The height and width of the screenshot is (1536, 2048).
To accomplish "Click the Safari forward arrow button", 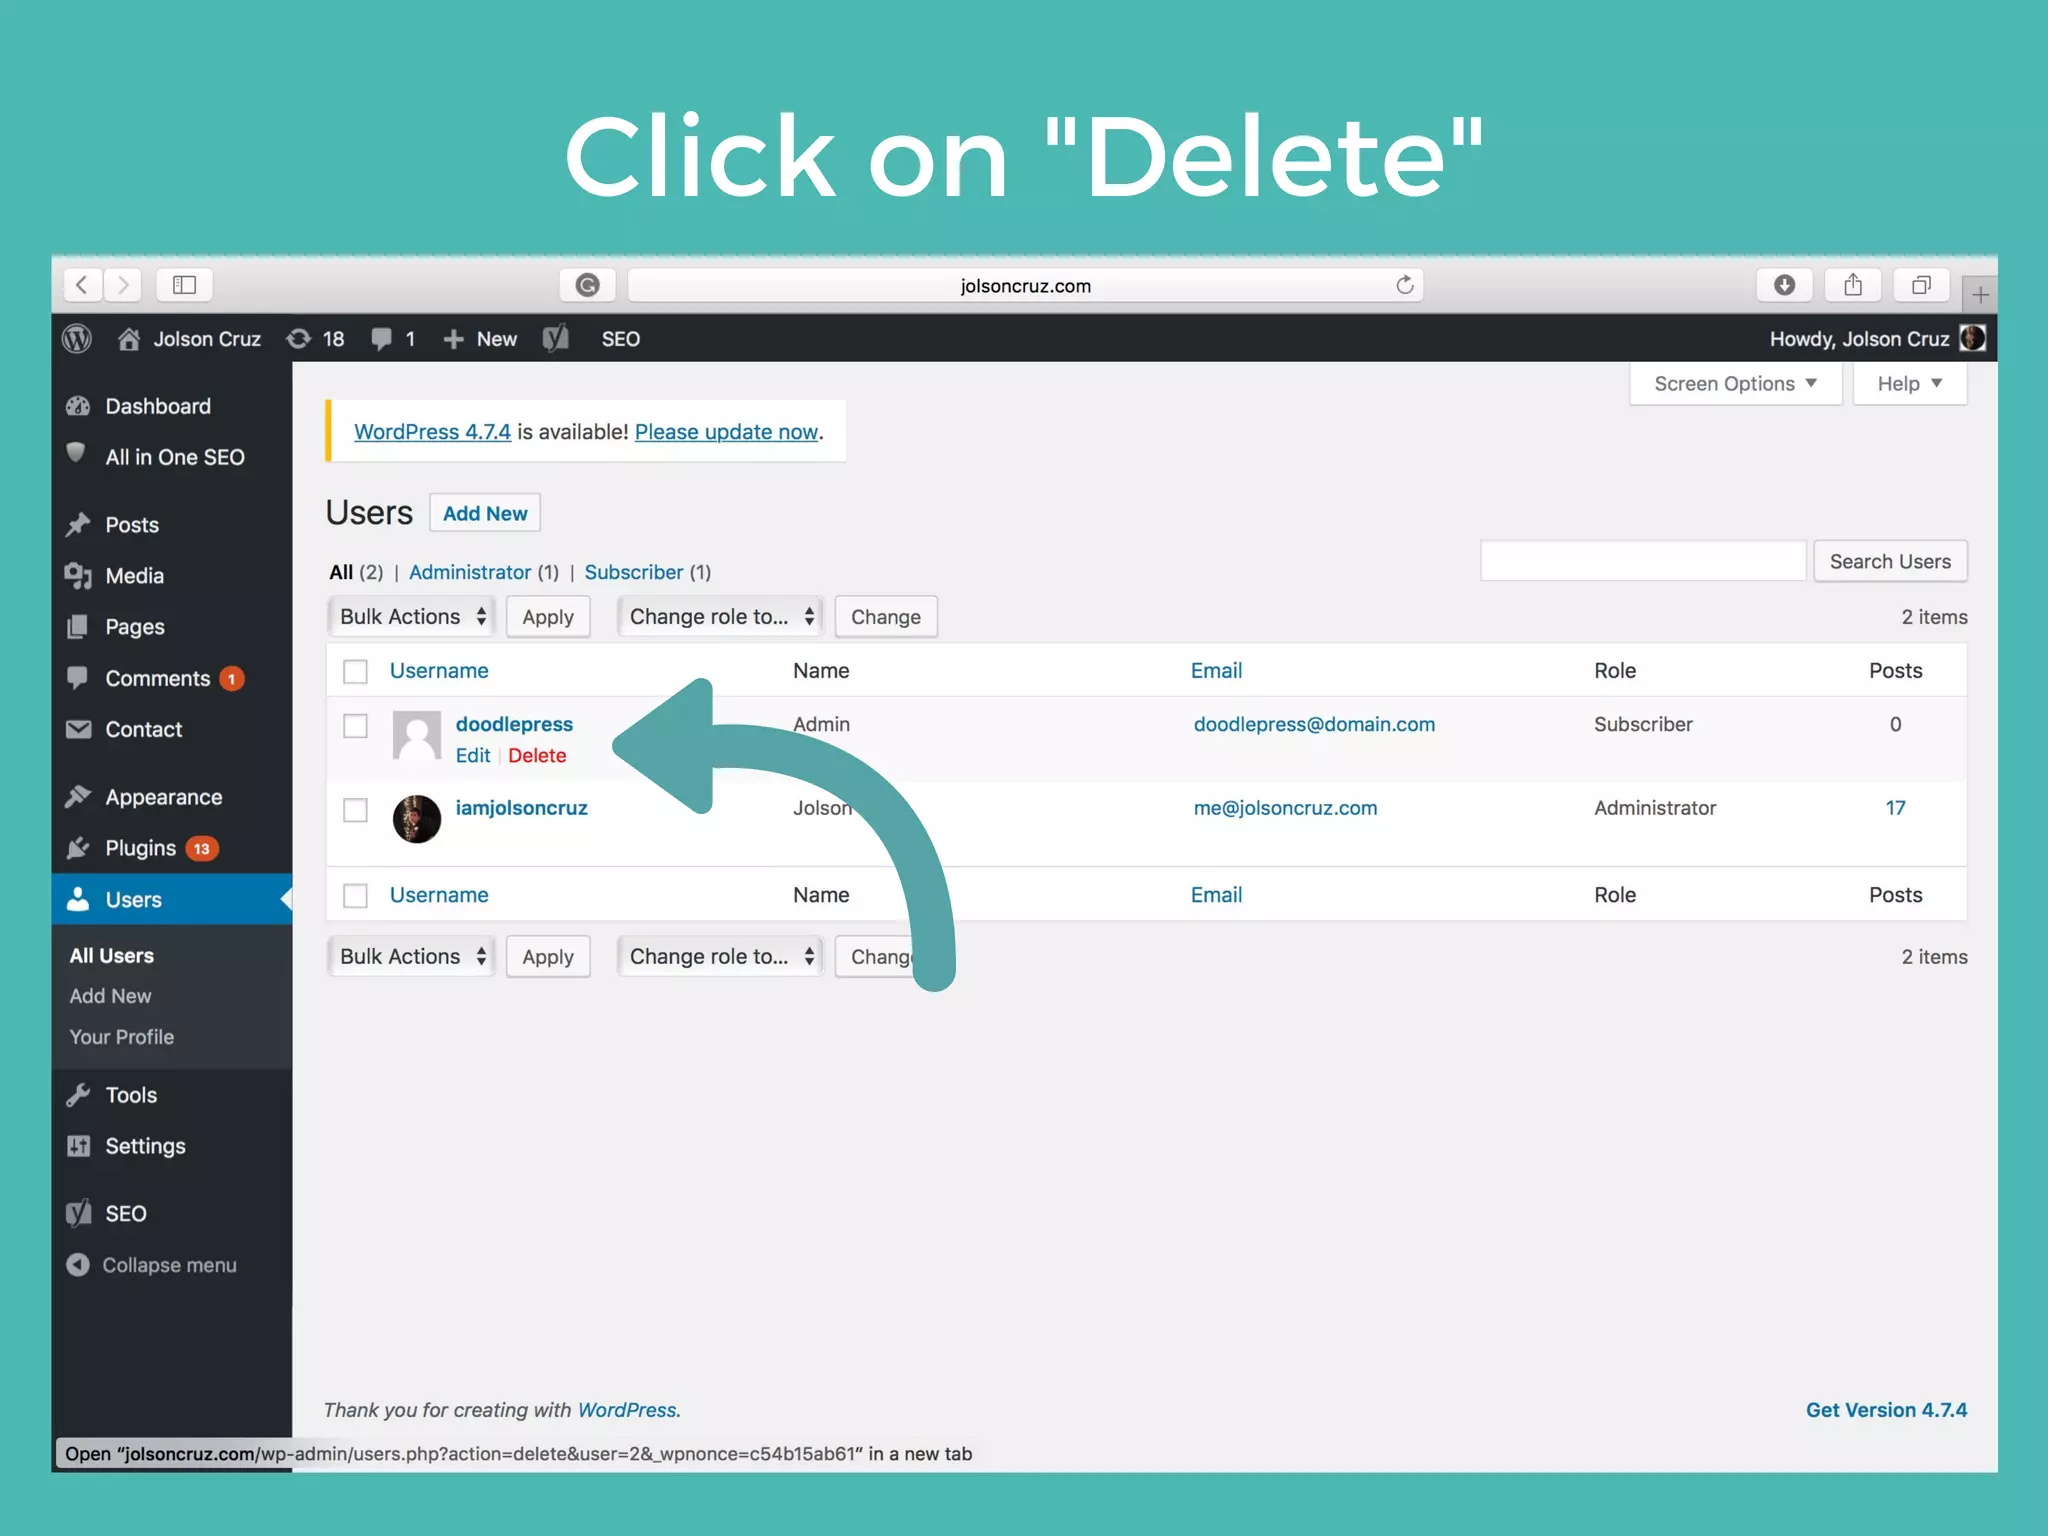I will (x=123, y=285).
